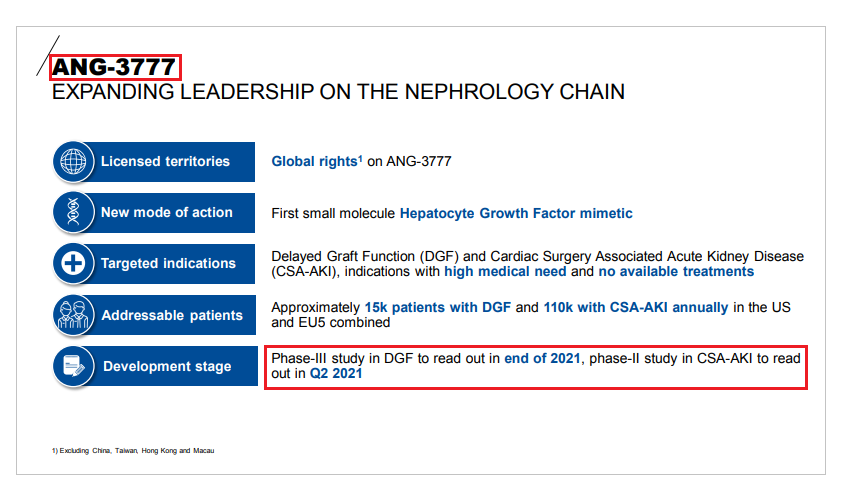858x496 pixels.
Task: Select the document icon for Development stage
Action: (74, 366)
